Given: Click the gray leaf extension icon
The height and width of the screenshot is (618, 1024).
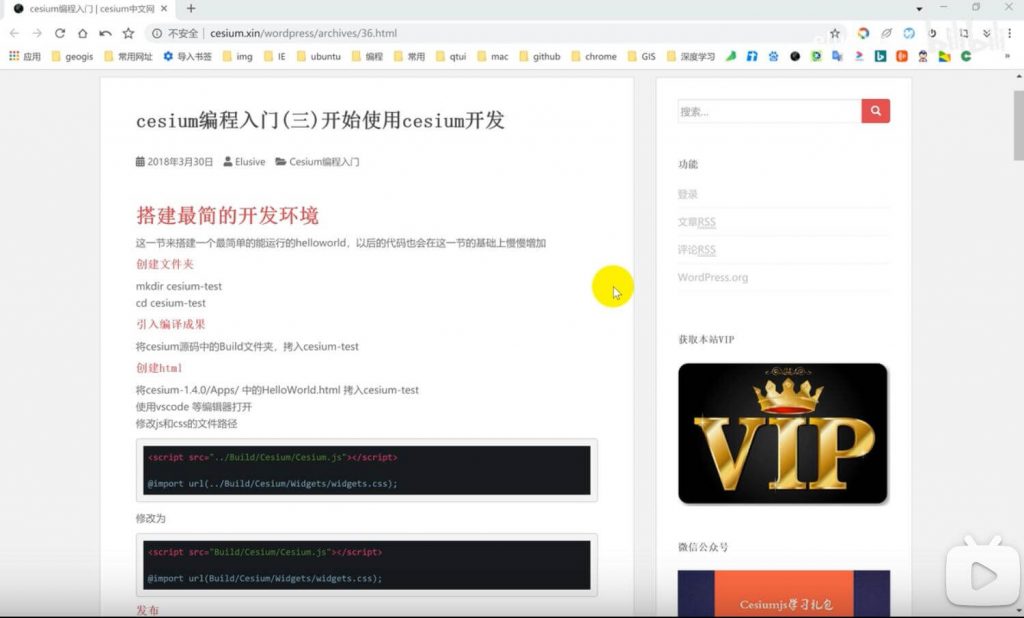Looking at the screenshot, I should coord(886,33).
